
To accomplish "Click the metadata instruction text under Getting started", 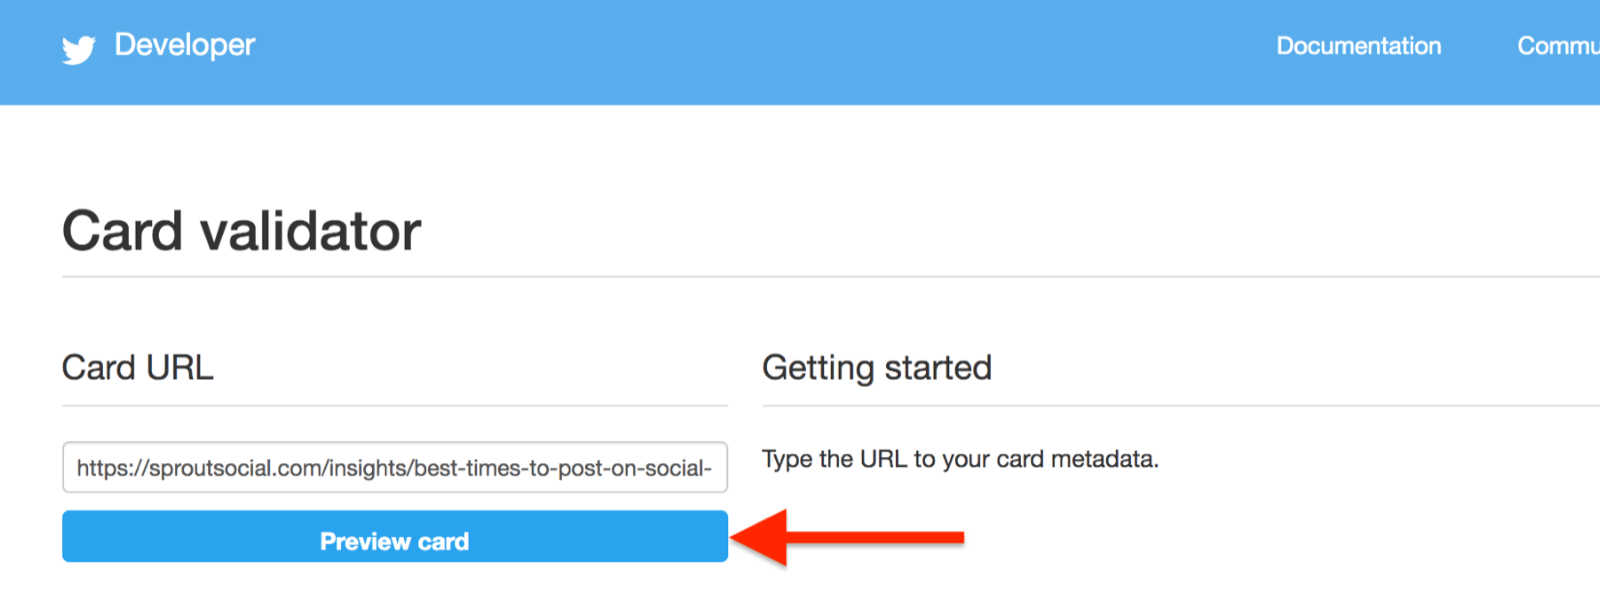I will (x=961, y=459).
